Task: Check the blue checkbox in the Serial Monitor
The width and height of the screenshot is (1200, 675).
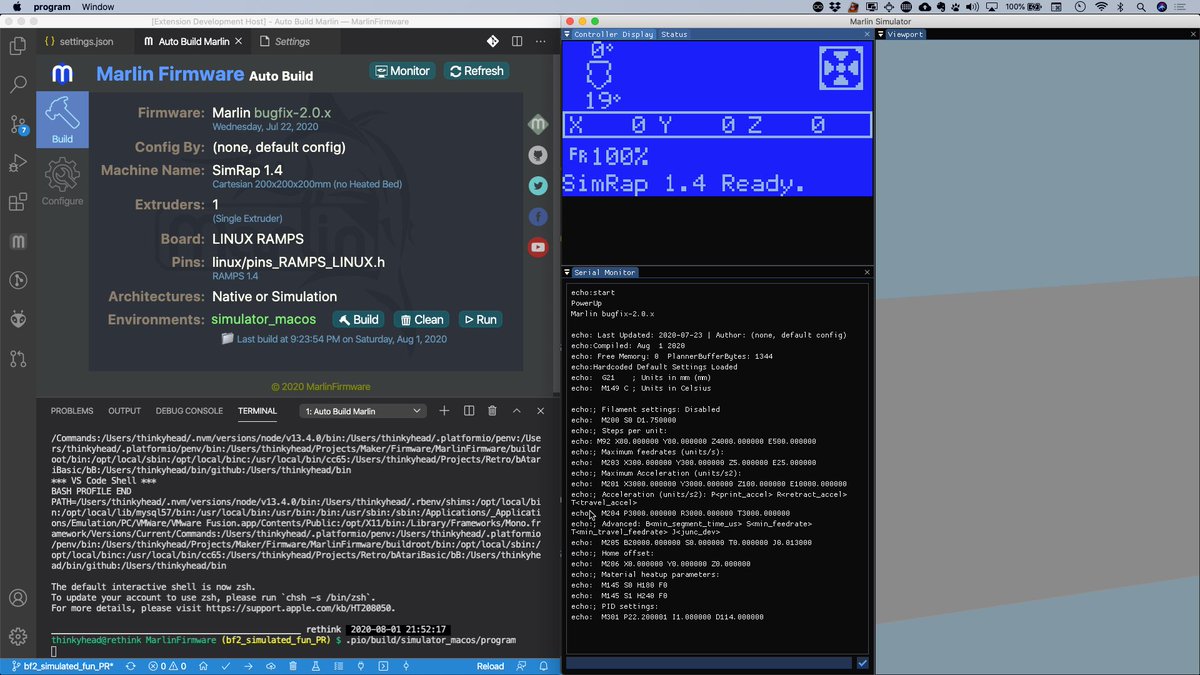Action: (862, 662)
